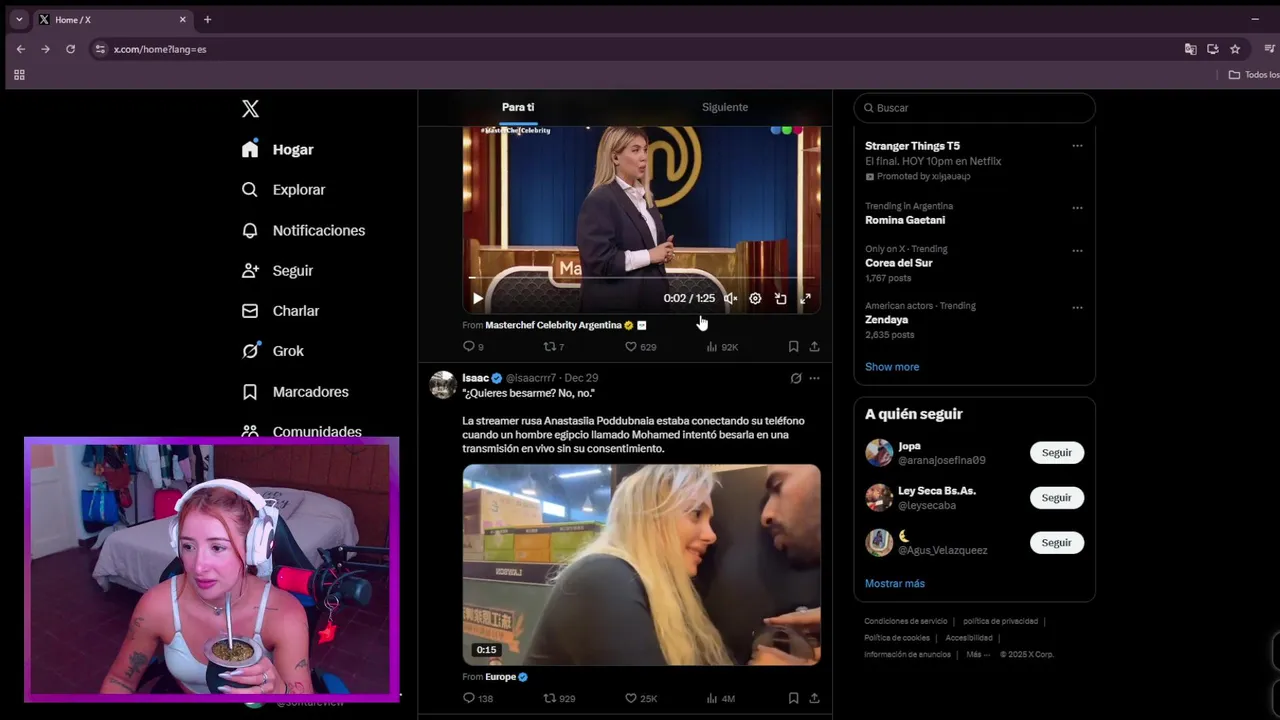This screenshot has height=720, width=1280.
Task: Open Masterchef Celebrity Argentina source link
Action: (x=553, y=325)
